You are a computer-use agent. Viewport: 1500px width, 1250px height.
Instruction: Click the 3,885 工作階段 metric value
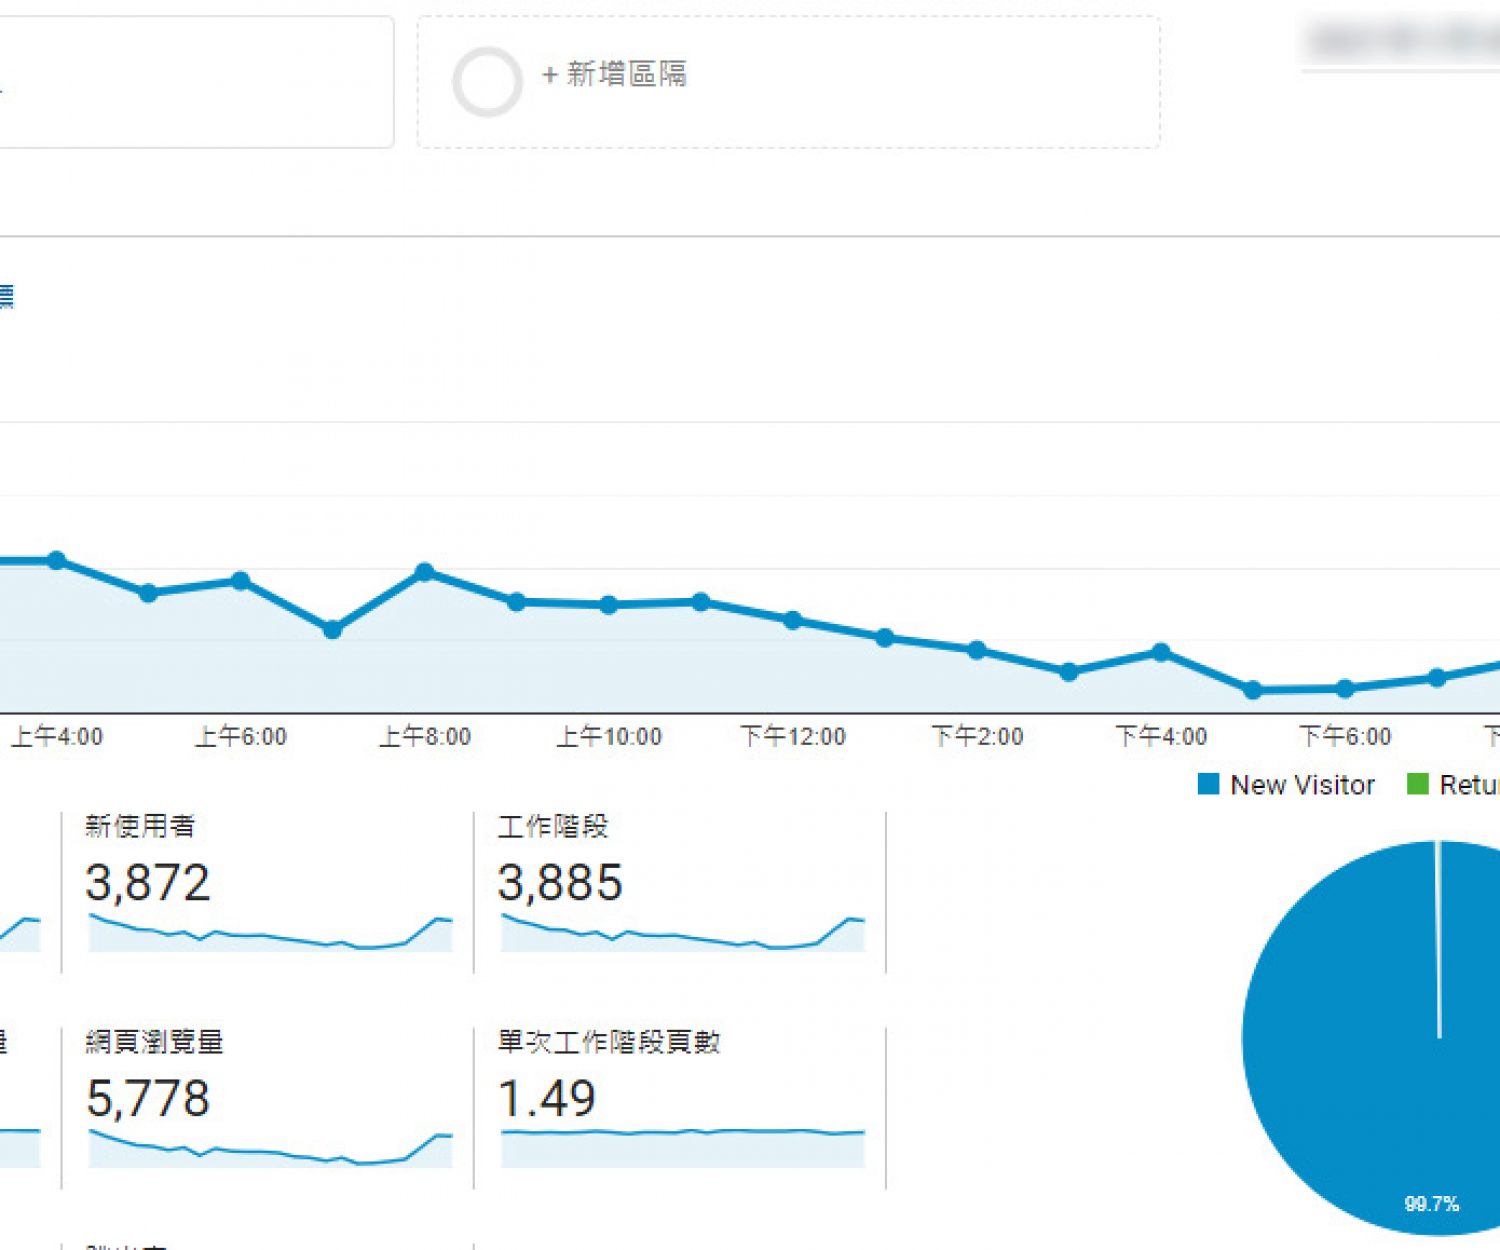(560, 883)
